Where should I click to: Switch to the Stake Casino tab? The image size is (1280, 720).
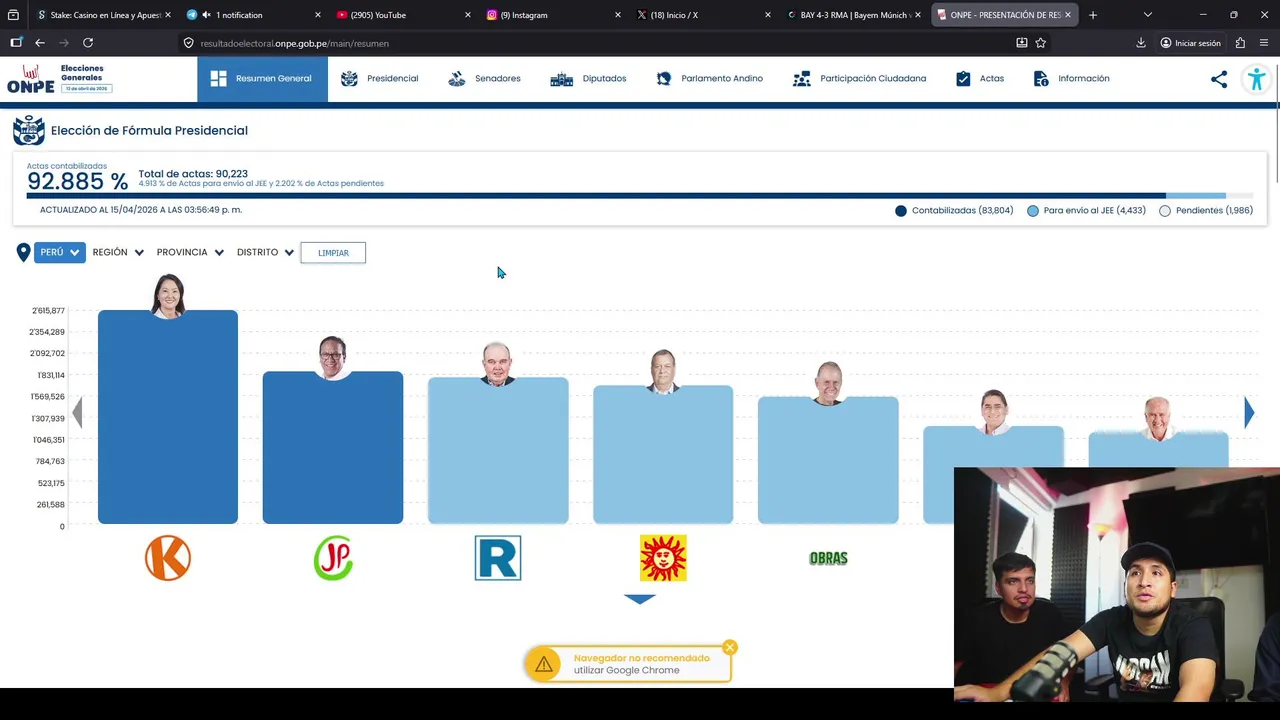coord(104,15)
